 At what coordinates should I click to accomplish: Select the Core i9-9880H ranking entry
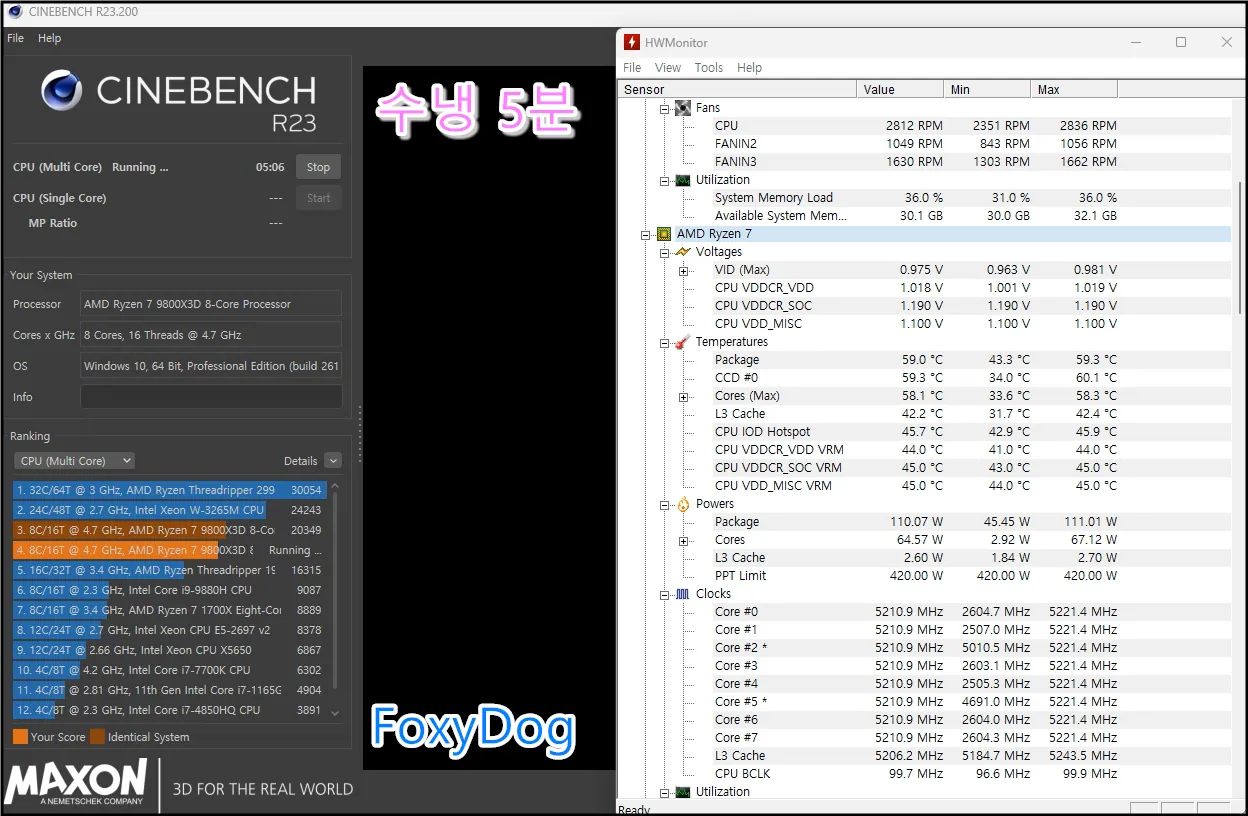coord(170,590)
